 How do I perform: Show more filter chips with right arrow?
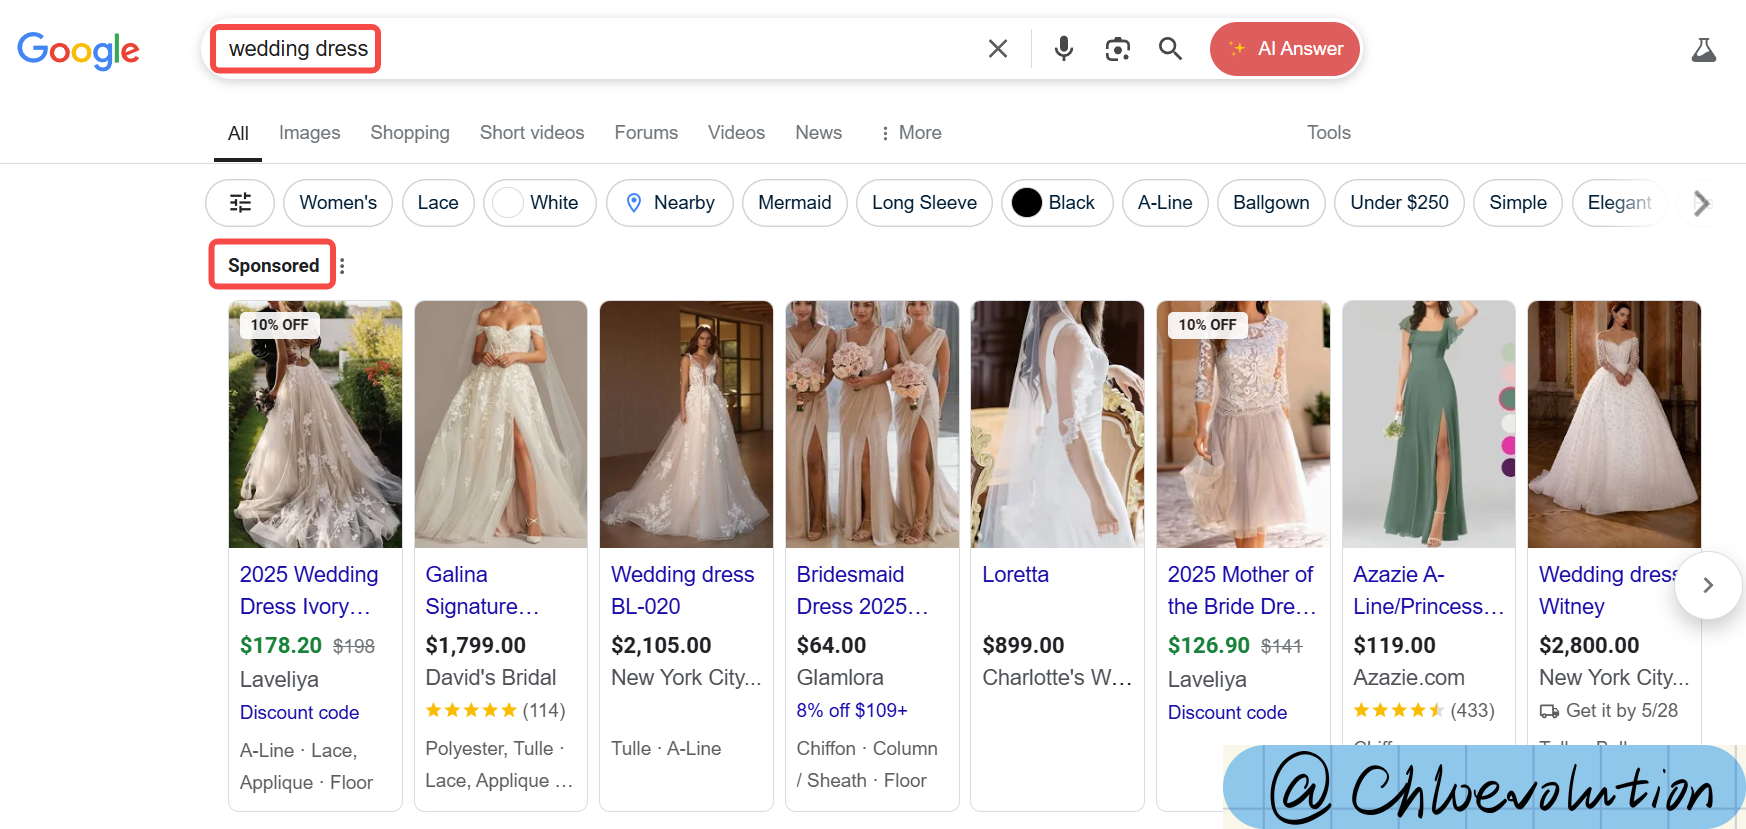[1702, 203]
